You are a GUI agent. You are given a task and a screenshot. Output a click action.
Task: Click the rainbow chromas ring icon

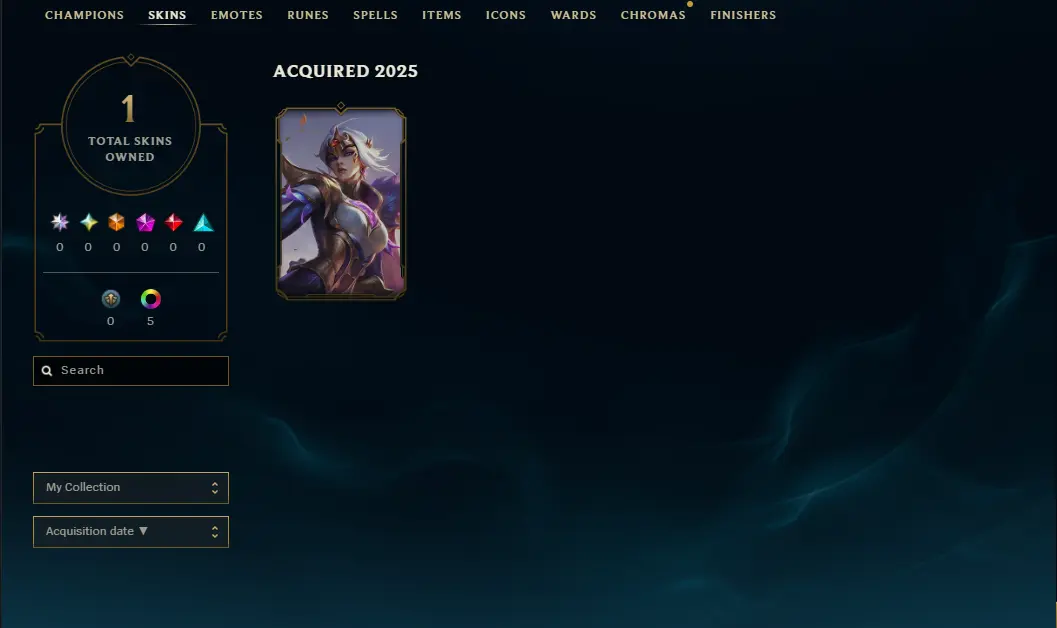(150, 299)
